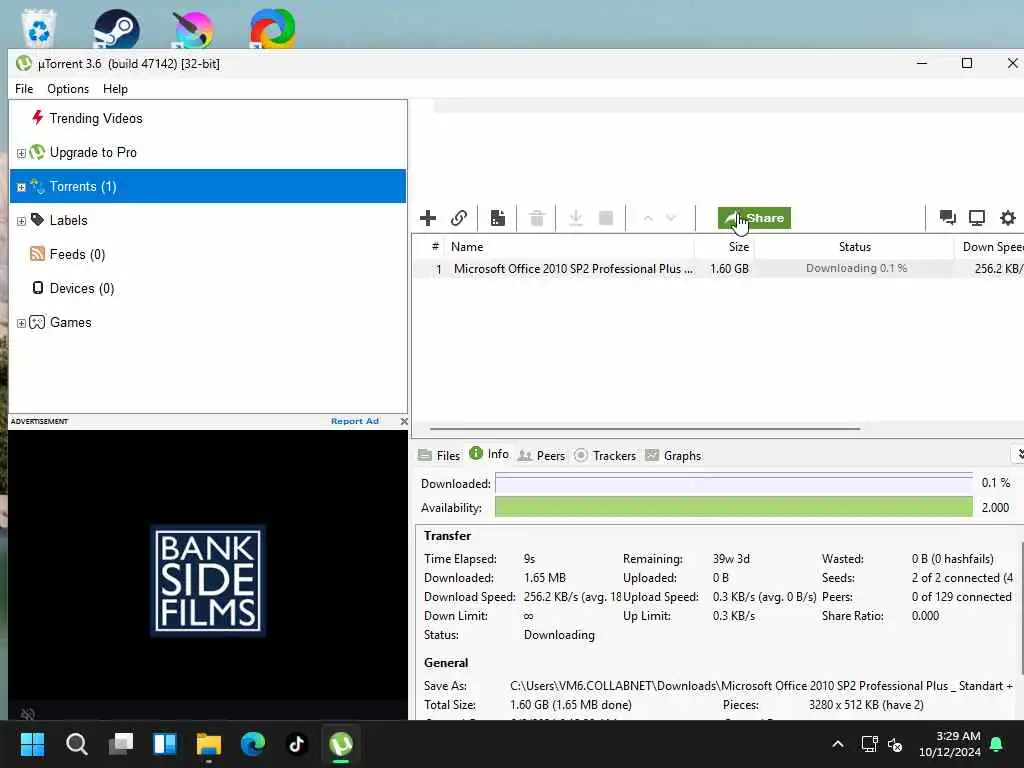This screenshot has width=1024, height=768.
Task: Switch to the Graphs tab
Action: (673, 455)
